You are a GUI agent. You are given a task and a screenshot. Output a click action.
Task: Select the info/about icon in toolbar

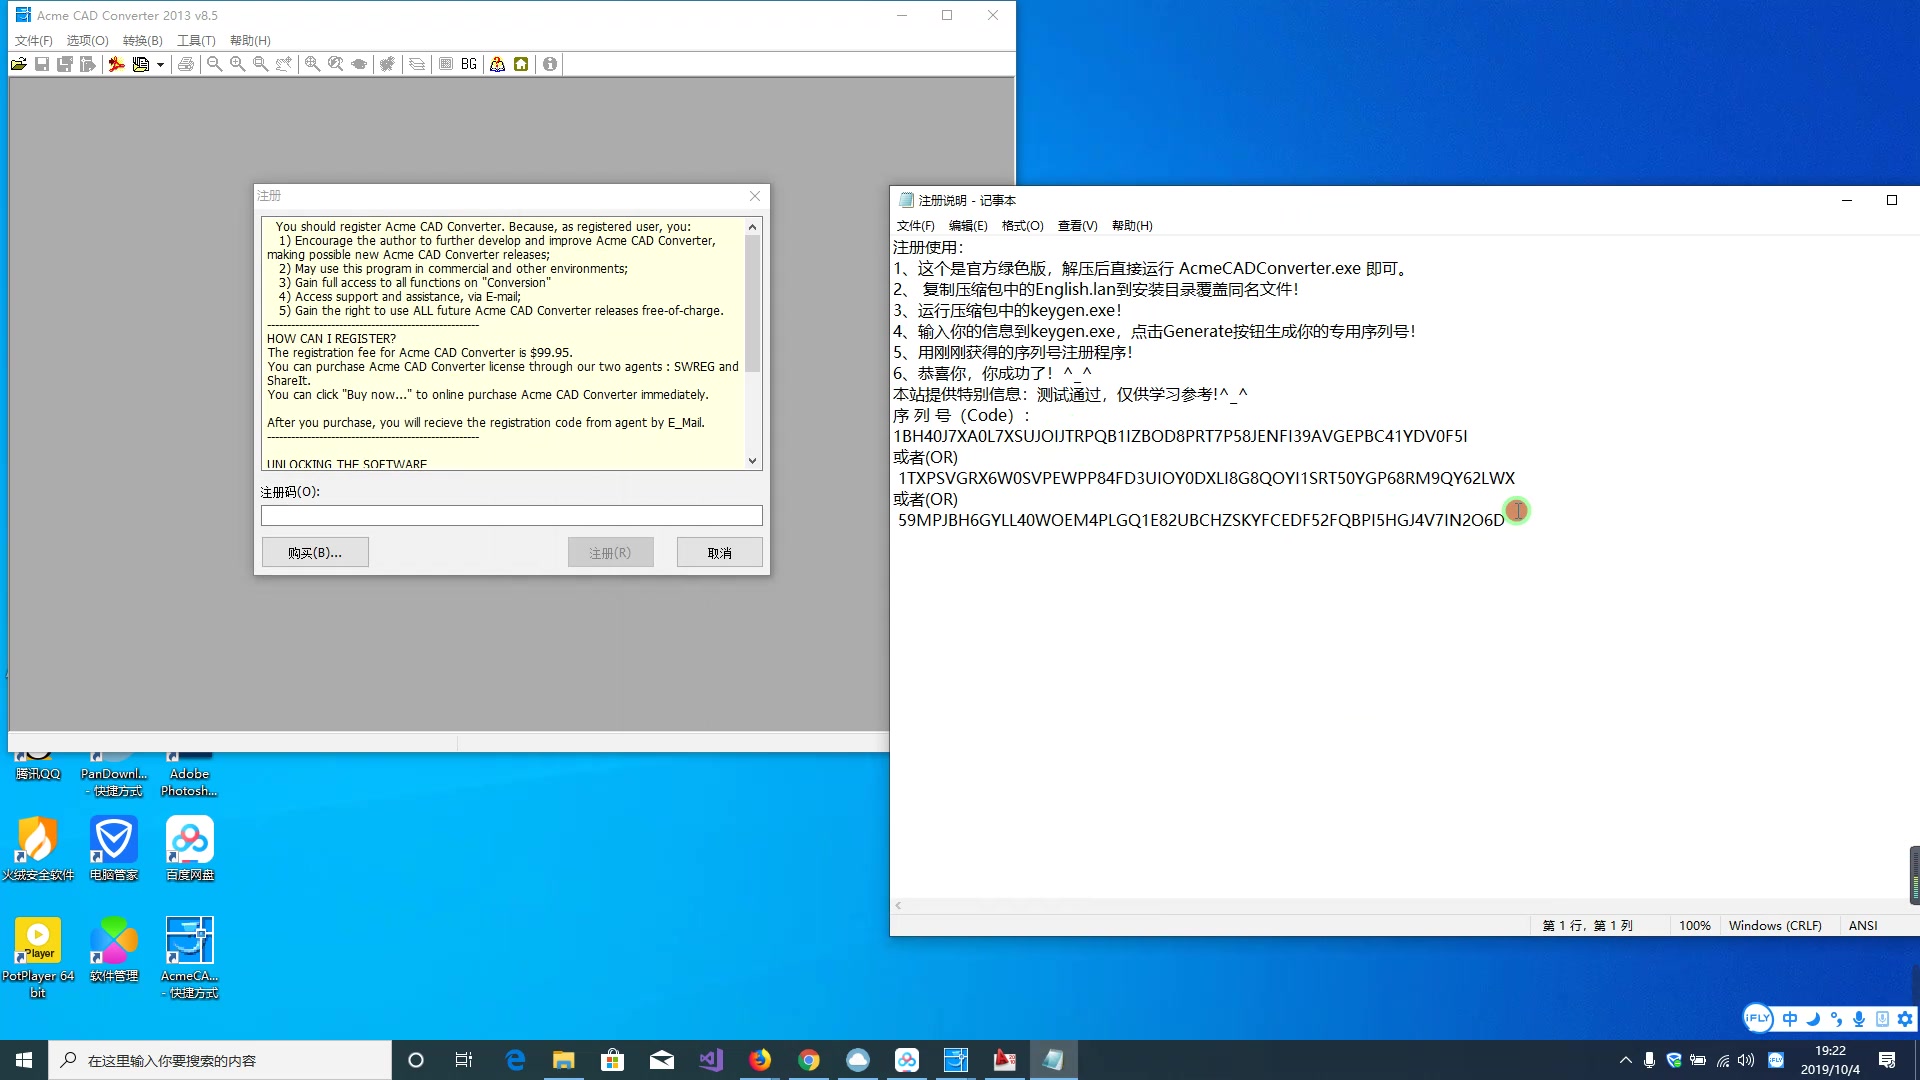pos(550,63)
